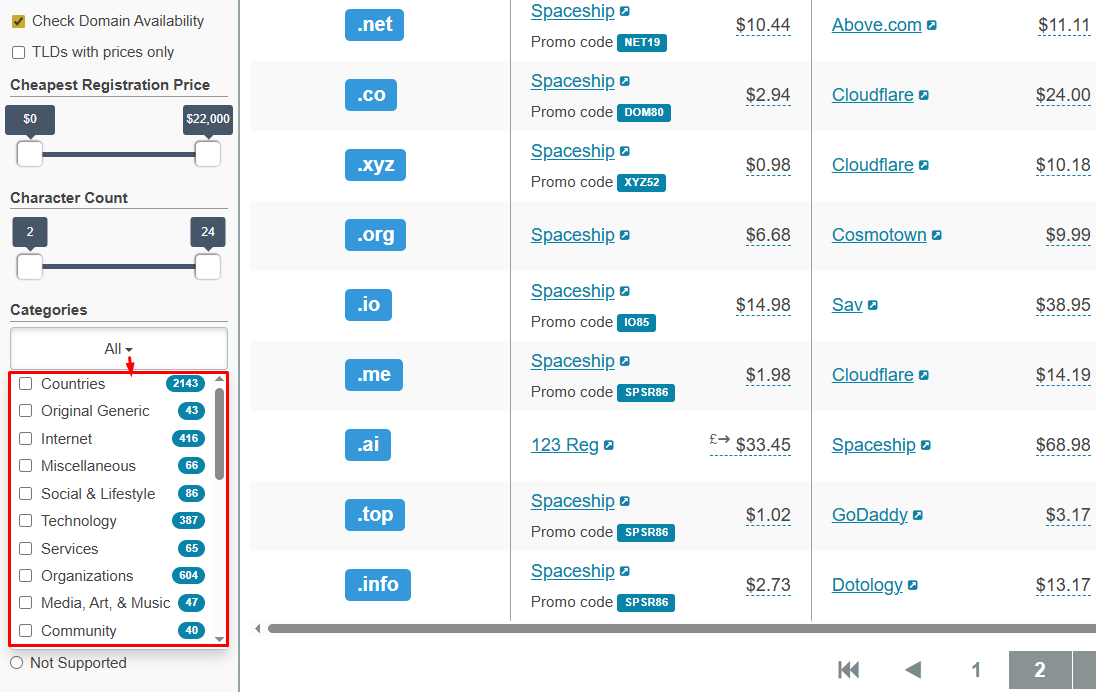Image resolution: width=1096 pixels, height=692 pixels.
Task: Click the DOM80 promo code badge
Action: (644, 113)
